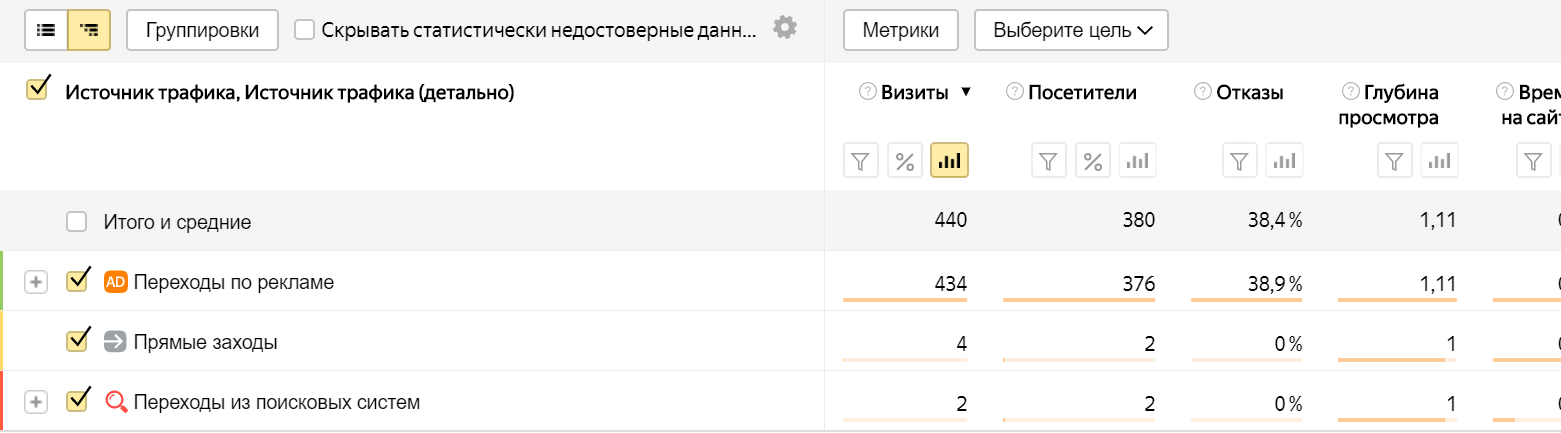The image size is (1561, 433).
Task: Toggle bar chart icon under Визиты
Action: pyautogui.click(x=950, y=160)
